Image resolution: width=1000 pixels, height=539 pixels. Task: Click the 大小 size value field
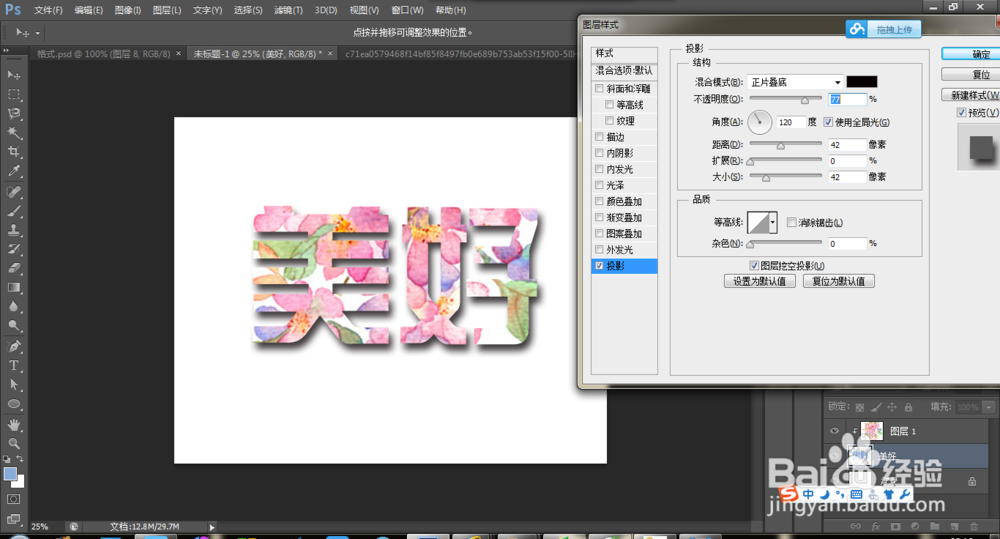(x=847, y=177)
